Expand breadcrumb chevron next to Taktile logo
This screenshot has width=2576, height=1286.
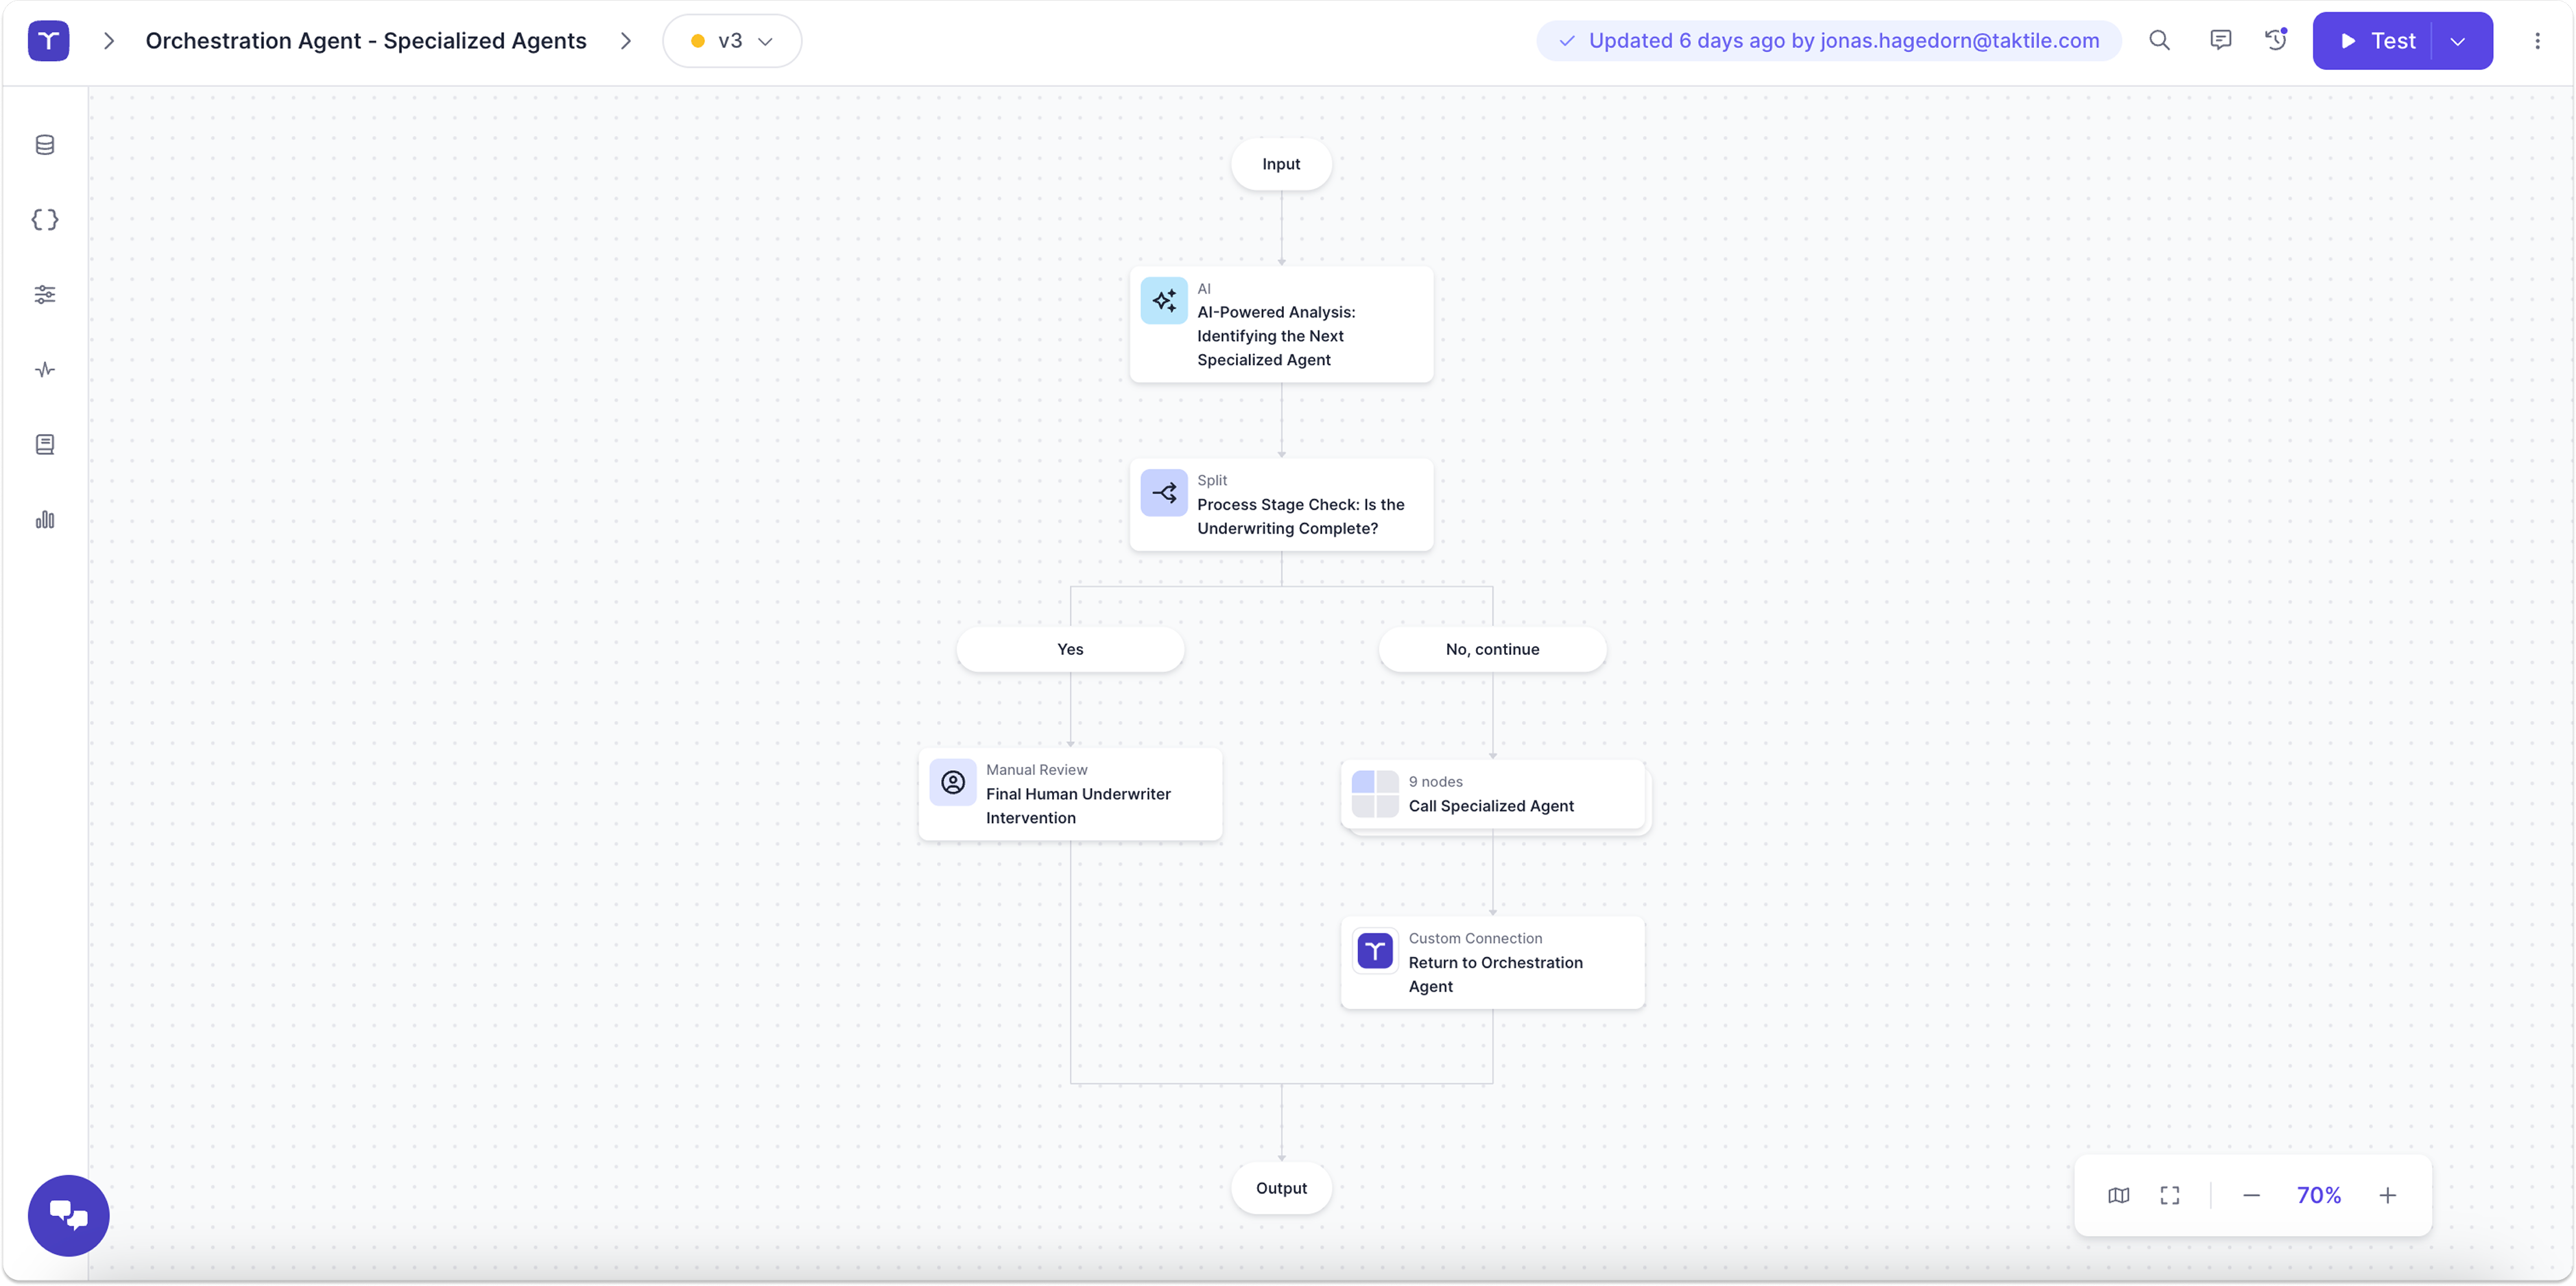109,41
